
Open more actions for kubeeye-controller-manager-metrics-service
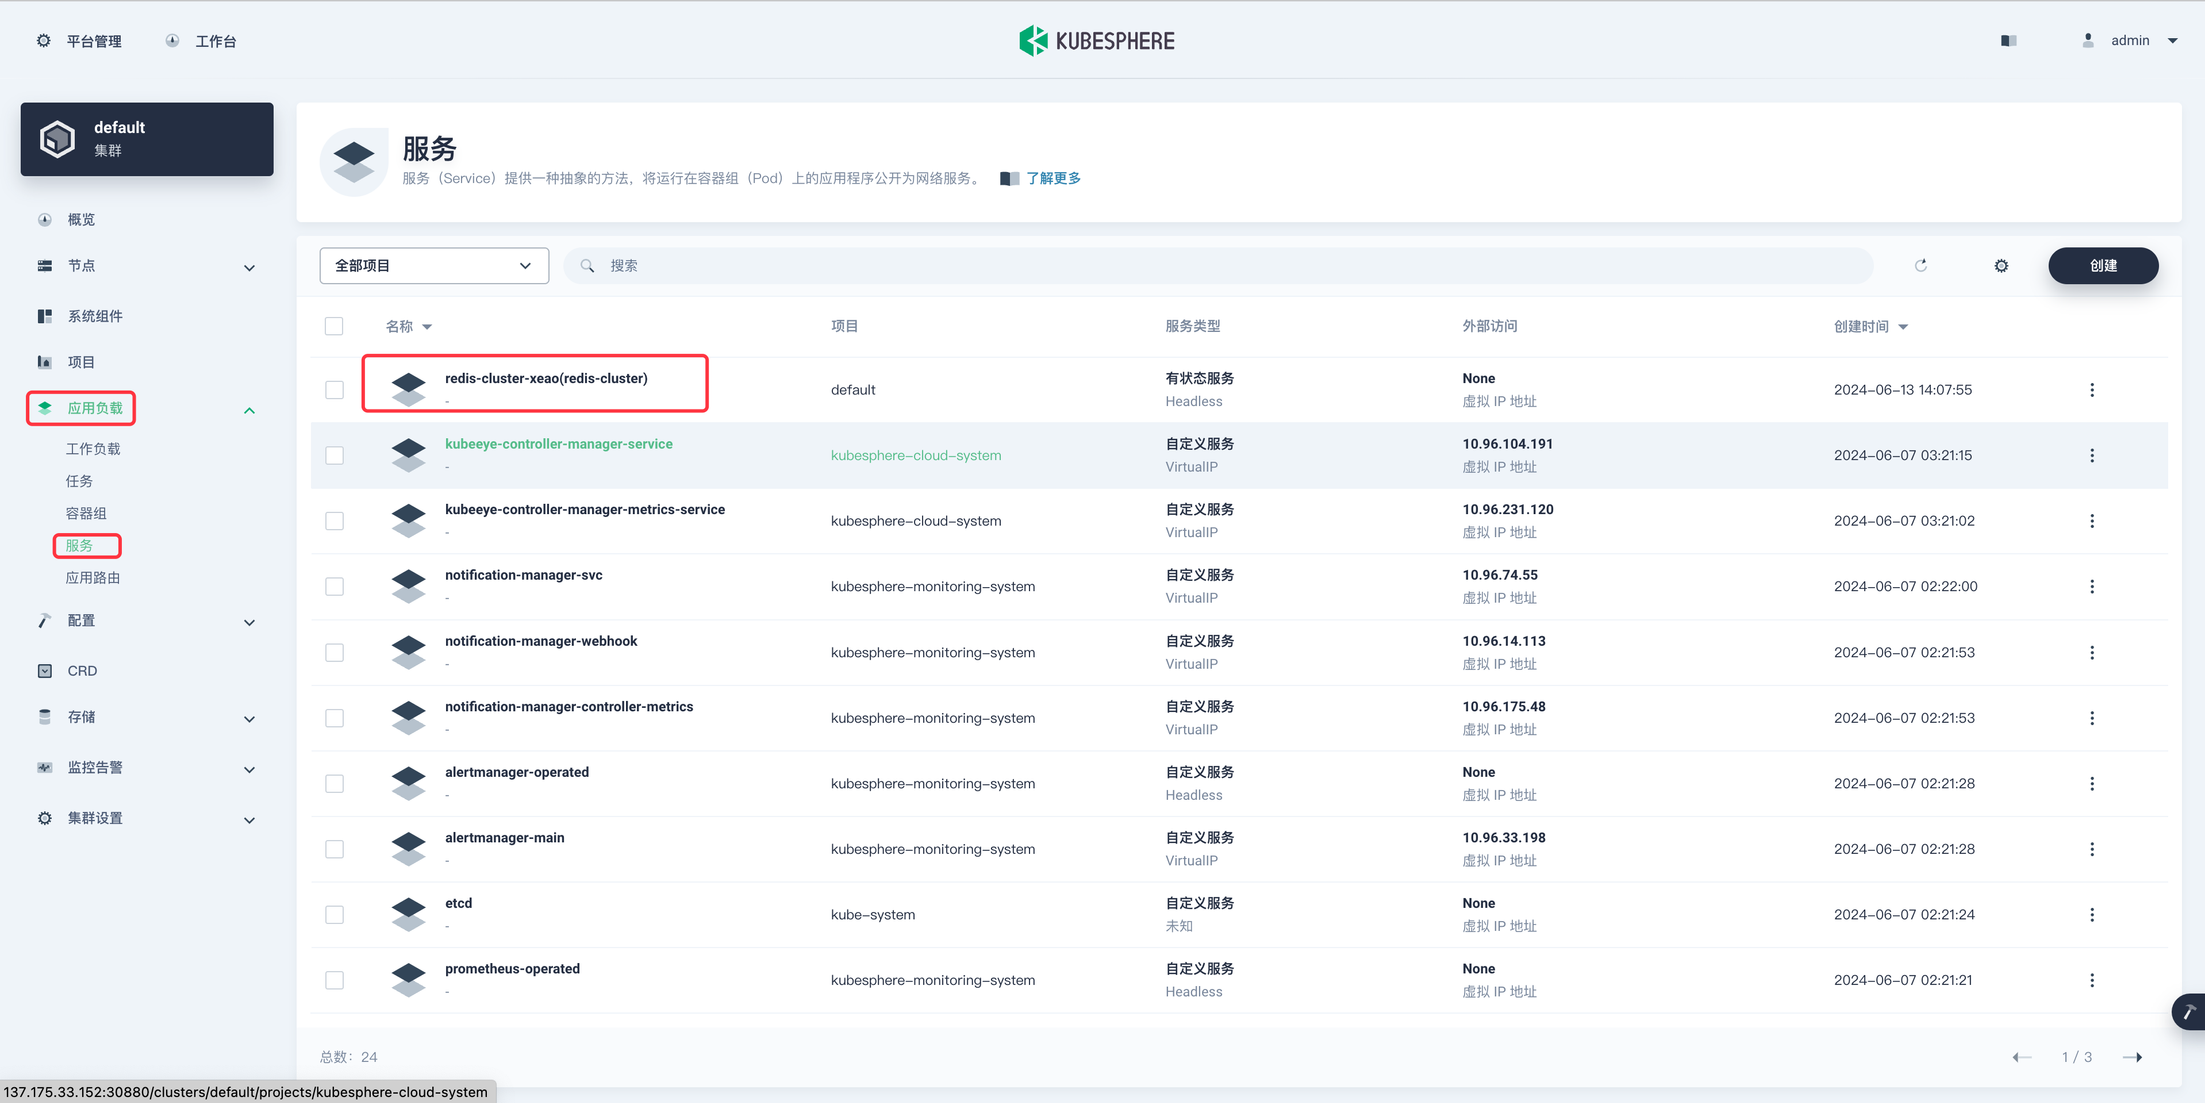(2092, 521)
